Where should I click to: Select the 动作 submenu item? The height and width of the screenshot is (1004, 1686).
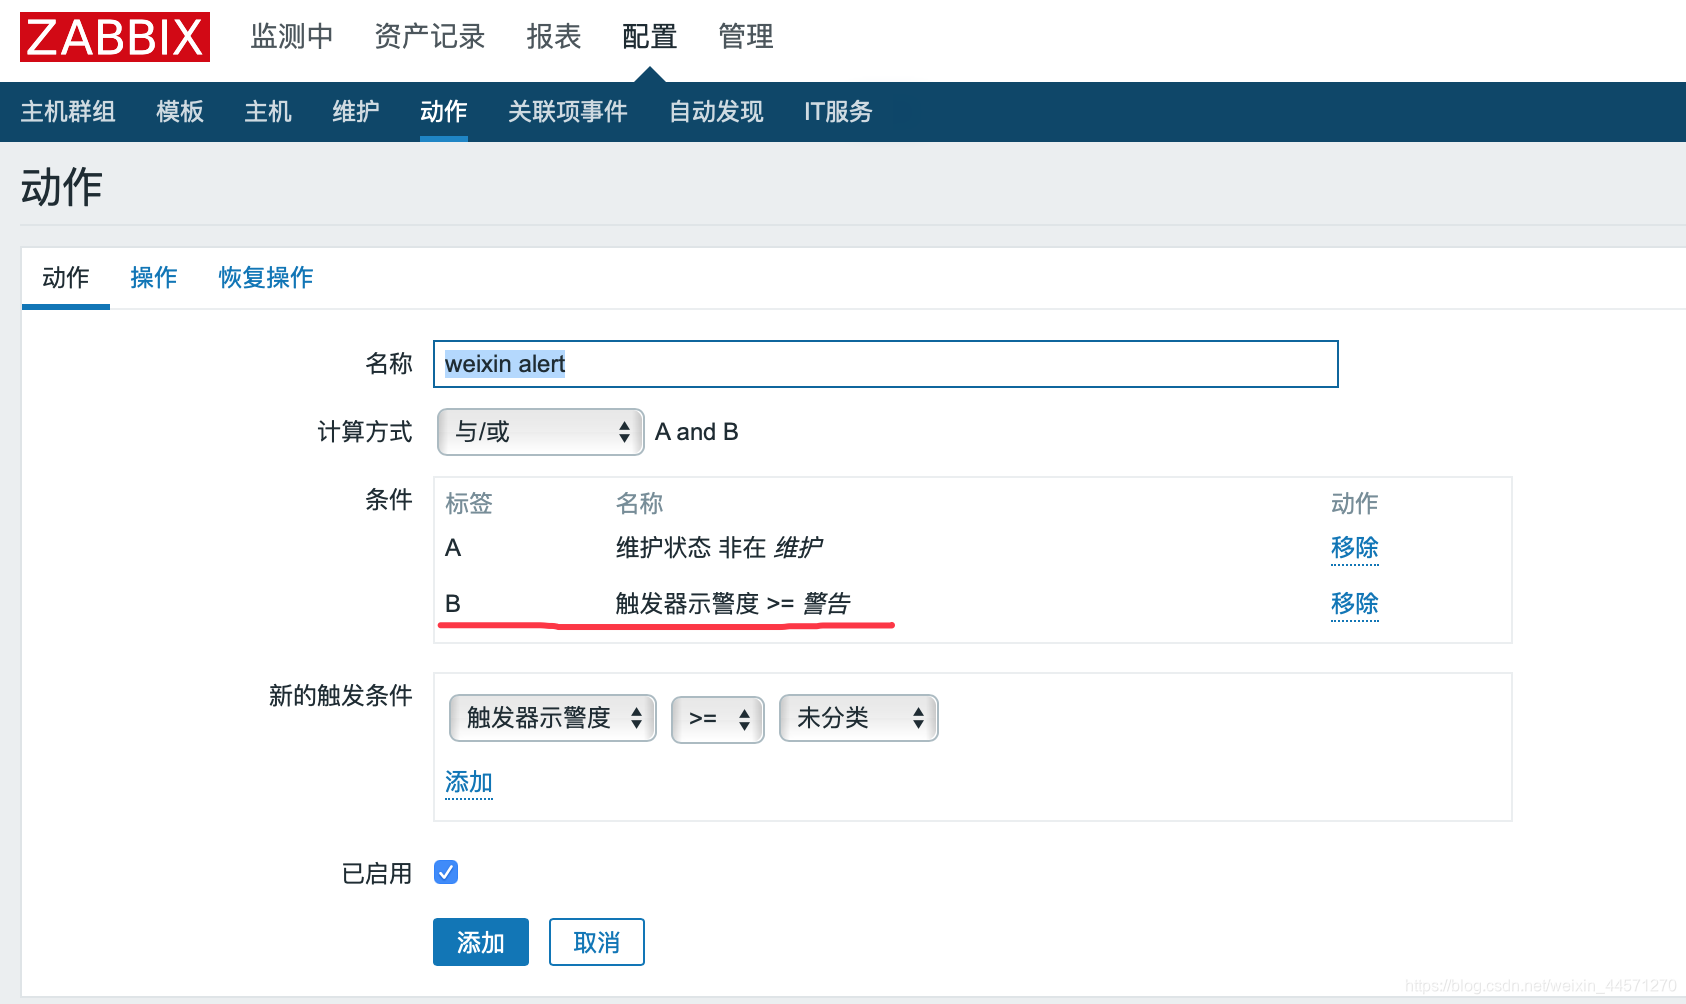444,111
